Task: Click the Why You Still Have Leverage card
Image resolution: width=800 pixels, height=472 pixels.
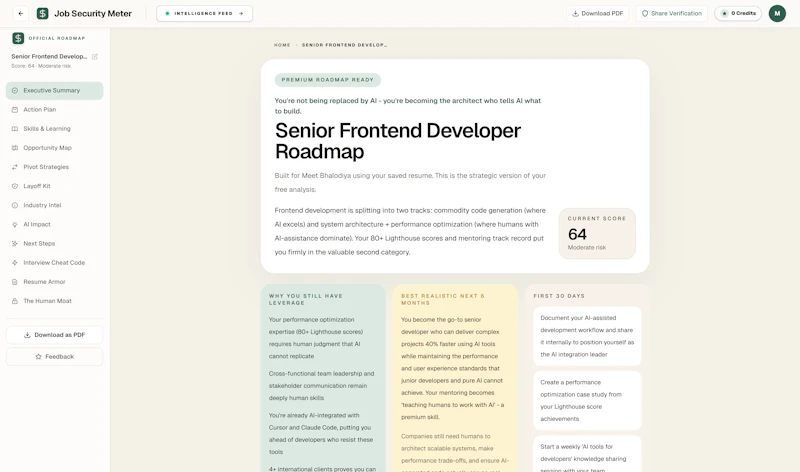Action: click(323, 378)
